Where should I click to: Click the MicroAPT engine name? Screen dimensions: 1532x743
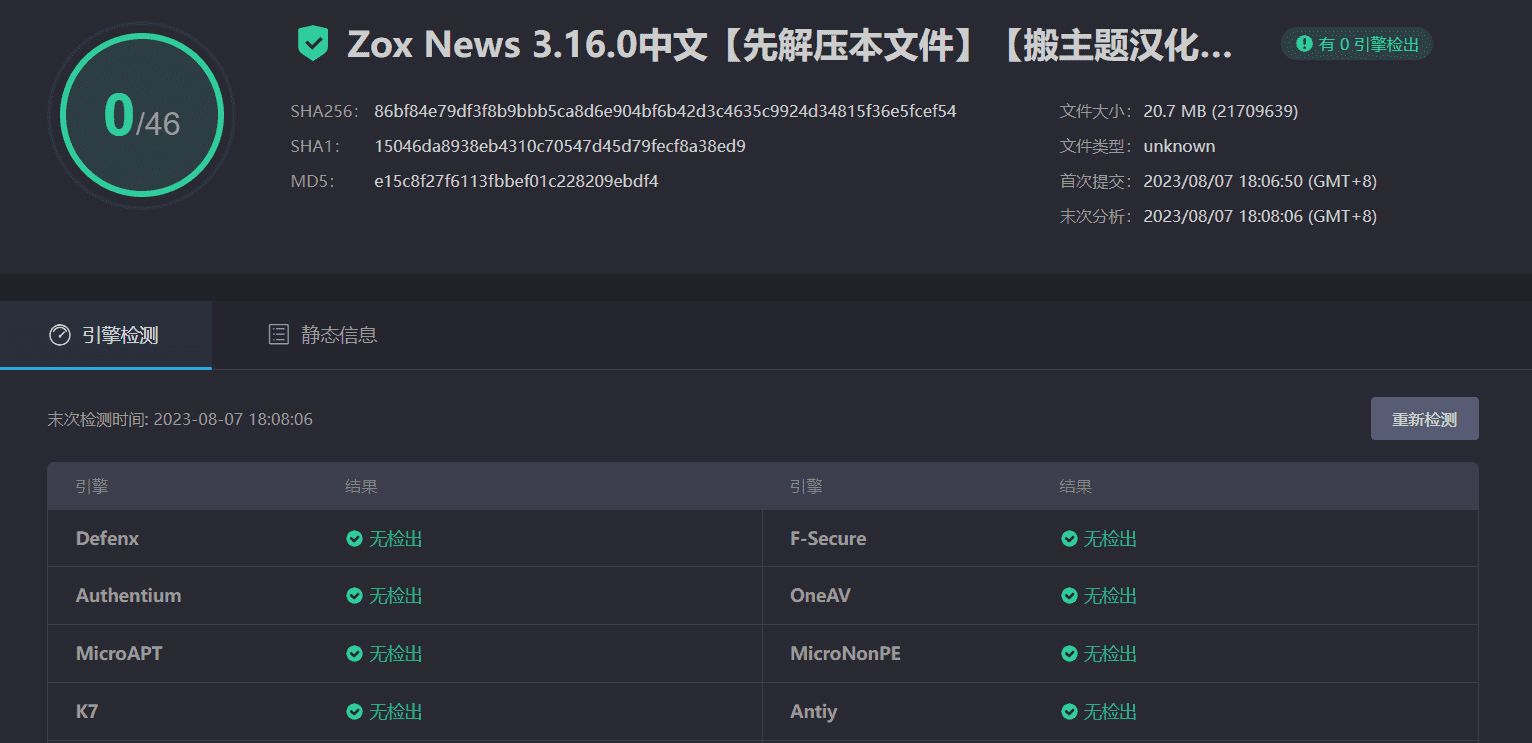point(119,654)
